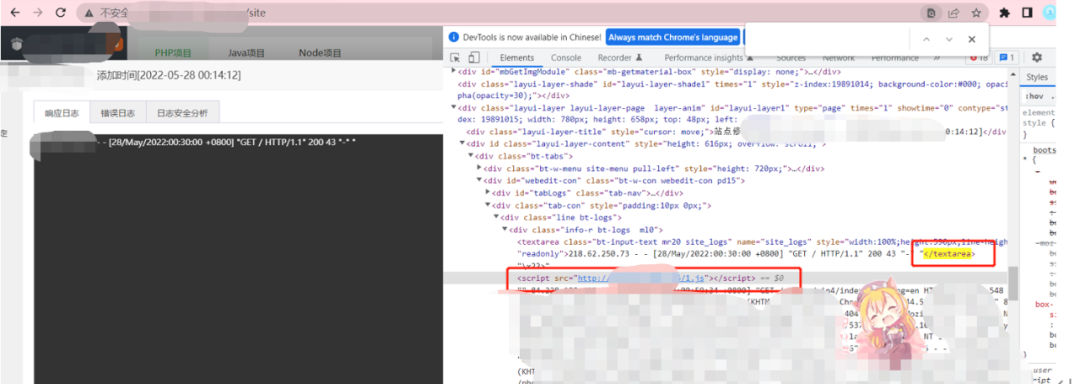
Task: Select the Java项目 tab
Action: click(247, 53)
